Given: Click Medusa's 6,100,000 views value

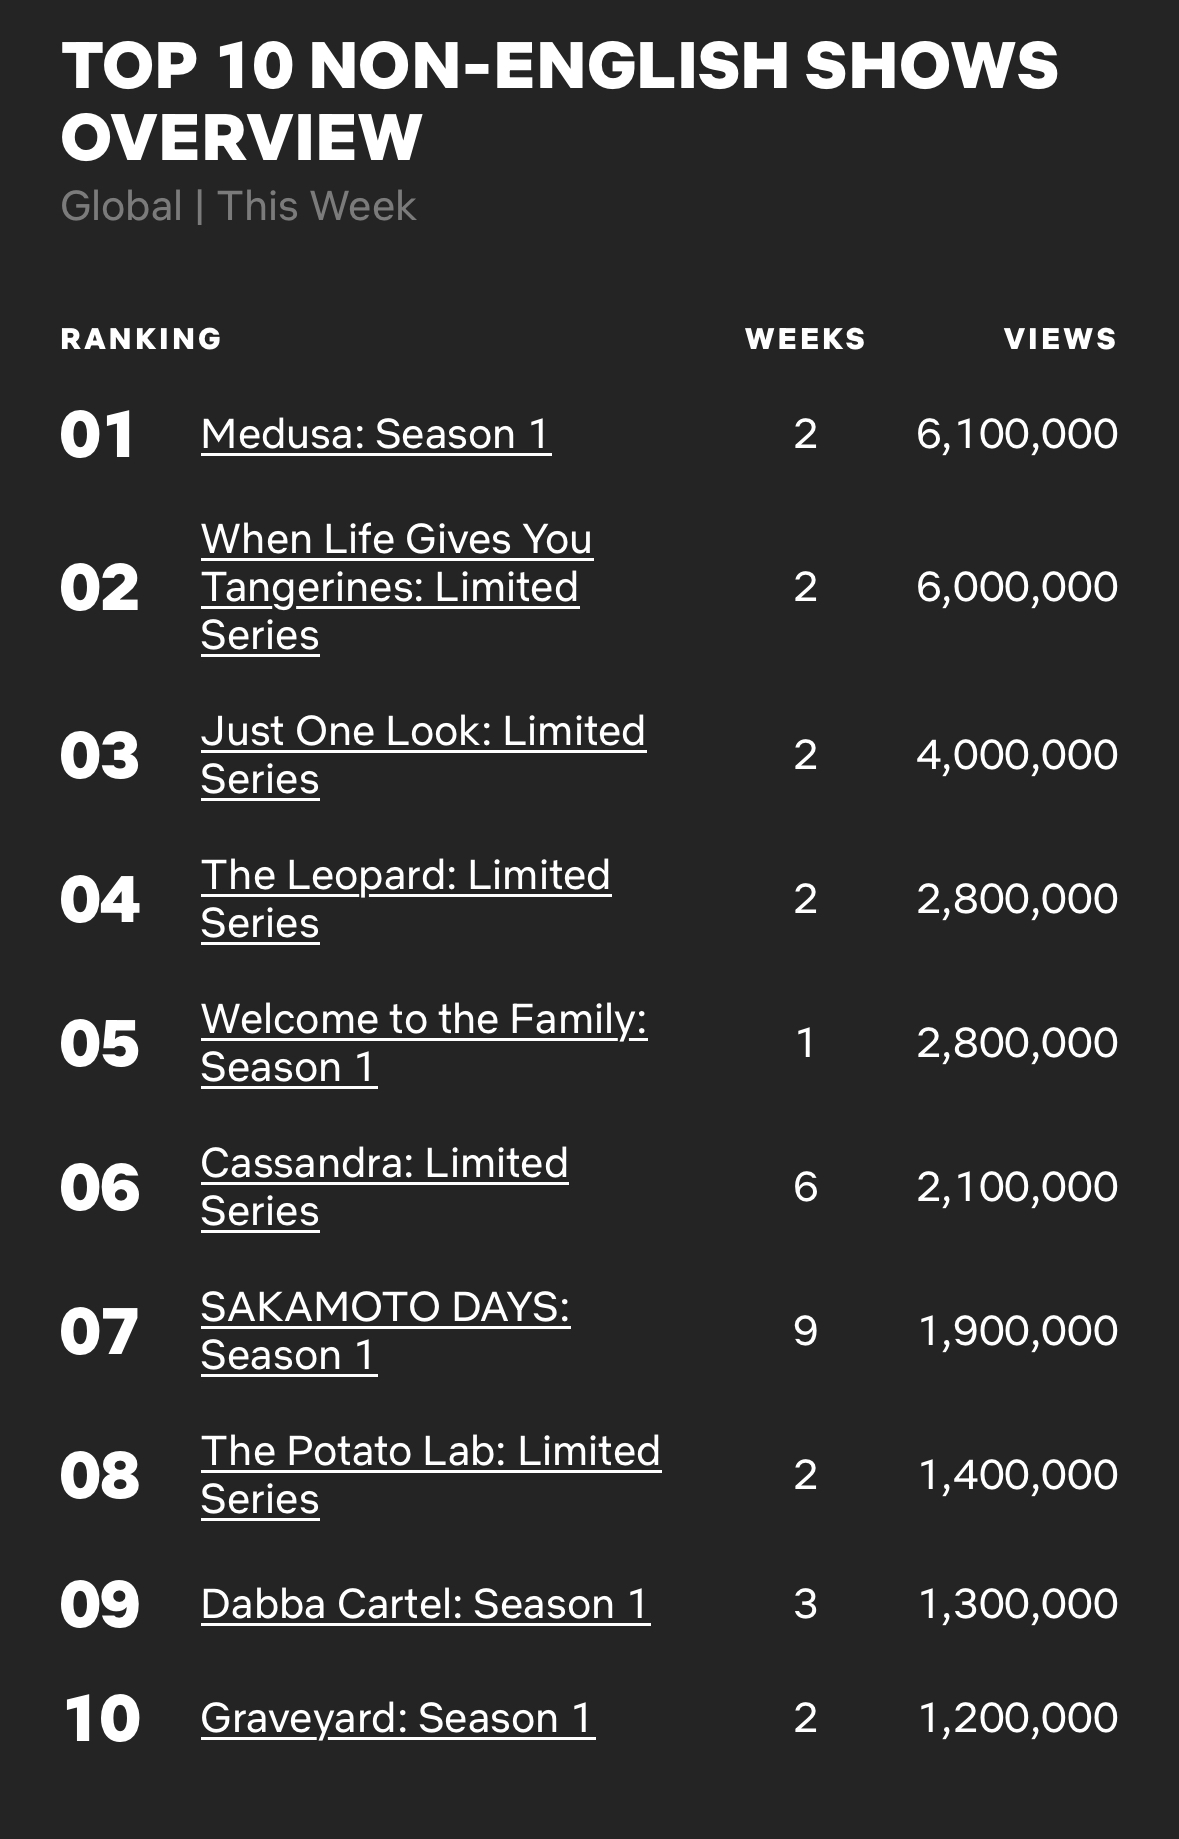Looking at the screenshot, I should tap(1017, 434).
